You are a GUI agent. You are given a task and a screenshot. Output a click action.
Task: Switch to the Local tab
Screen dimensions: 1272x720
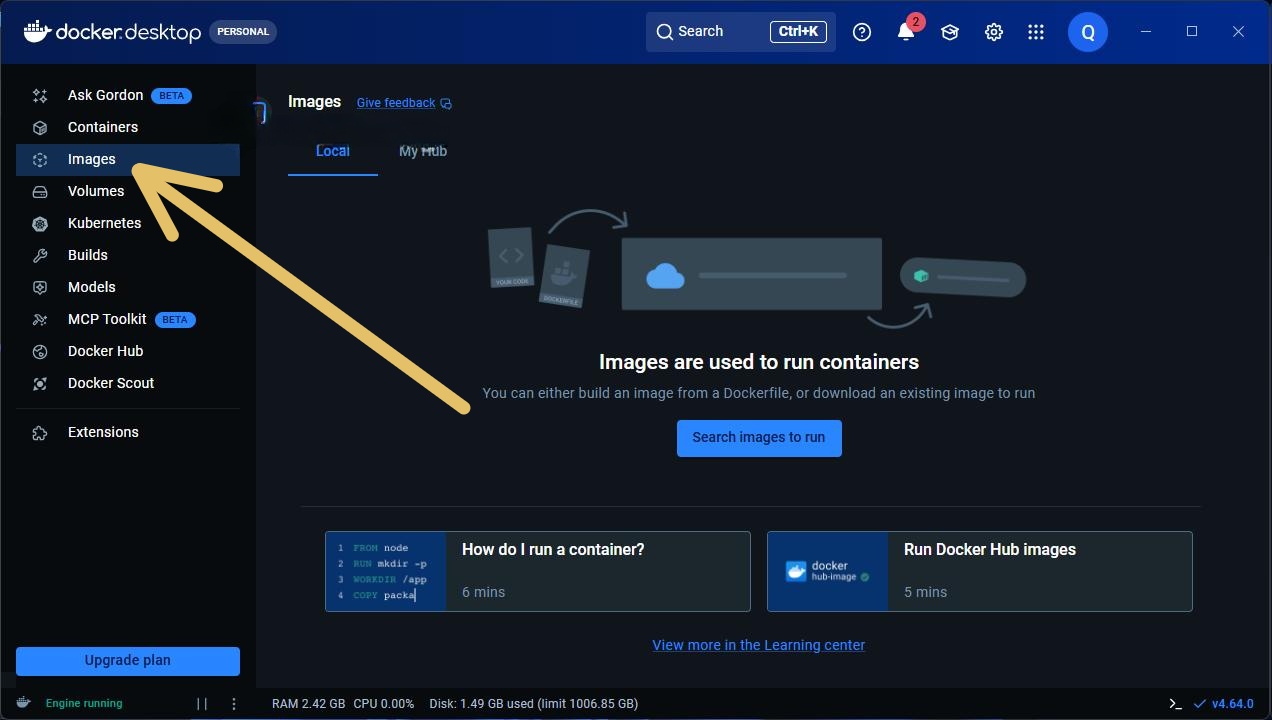[x=333, y=152]
